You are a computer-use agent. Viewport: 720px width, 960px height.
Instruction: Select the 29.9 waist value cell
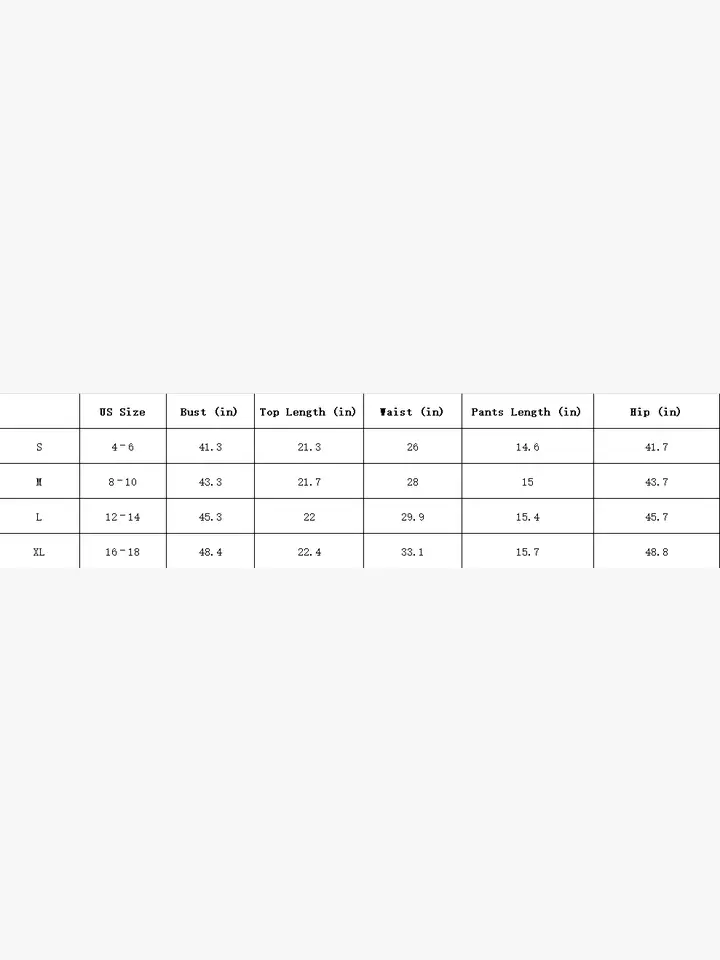click(412, 516)
